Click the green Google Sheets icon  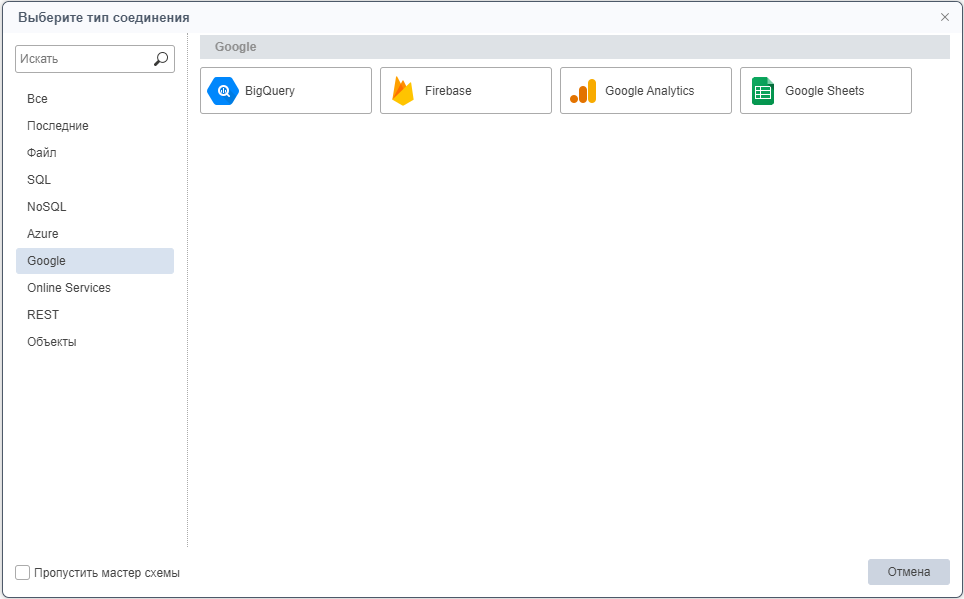point(763,91)
